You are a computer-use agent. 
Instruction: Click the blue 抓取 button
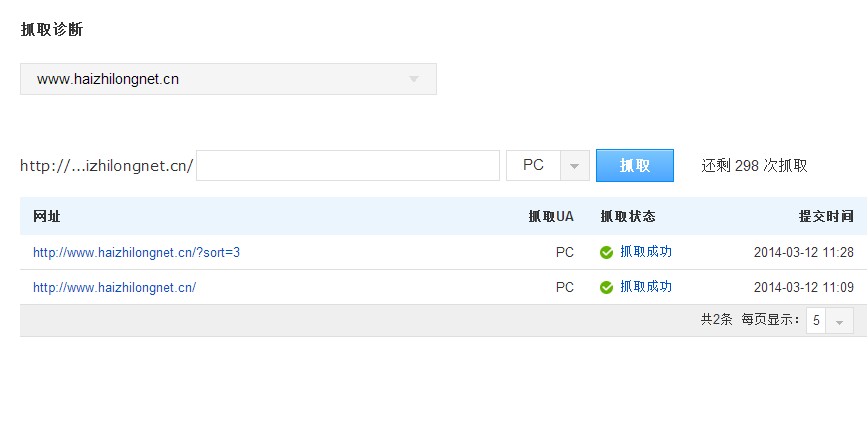[634, 165]
